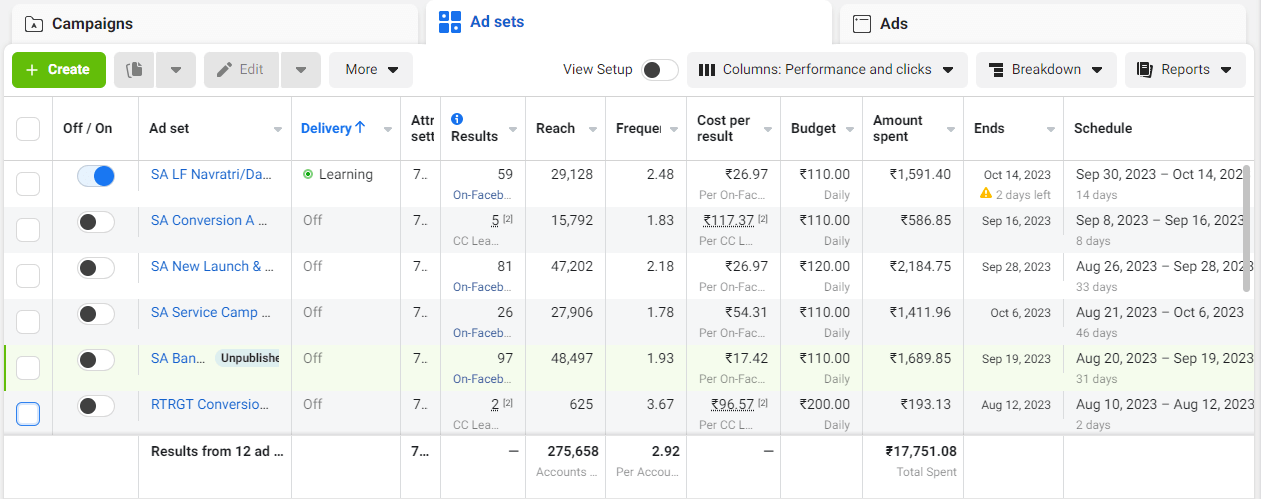1261x499 pixels.
Task: Open the Columns: Performance and clicks dropdown
Action: [x=827, y=70]
